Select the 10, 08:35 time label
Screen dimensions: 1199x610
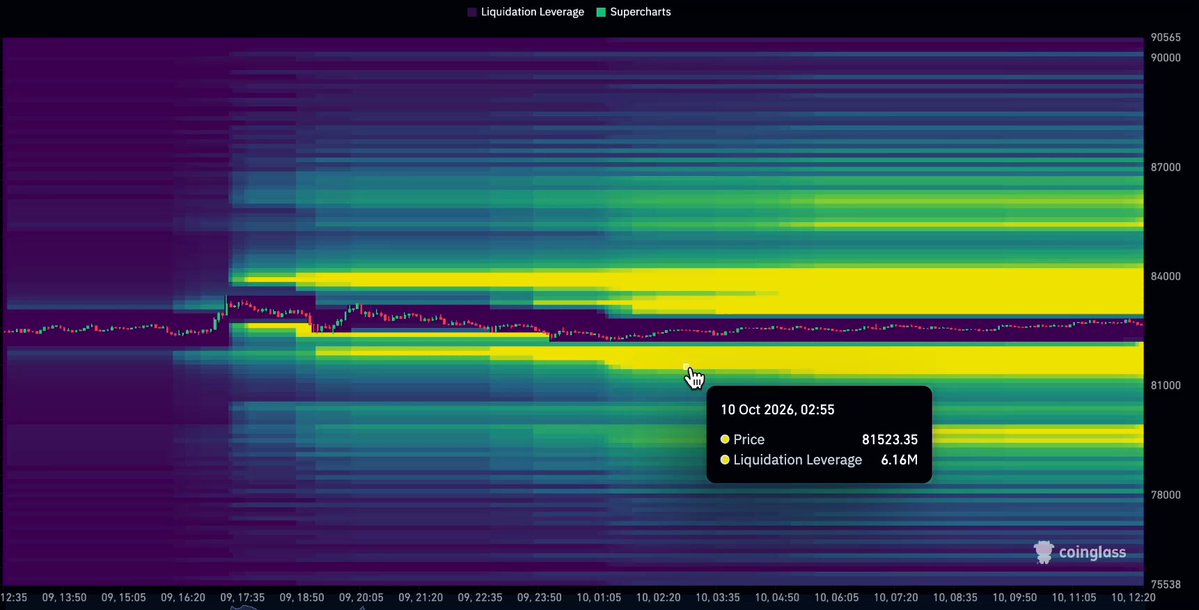point(954,598)
